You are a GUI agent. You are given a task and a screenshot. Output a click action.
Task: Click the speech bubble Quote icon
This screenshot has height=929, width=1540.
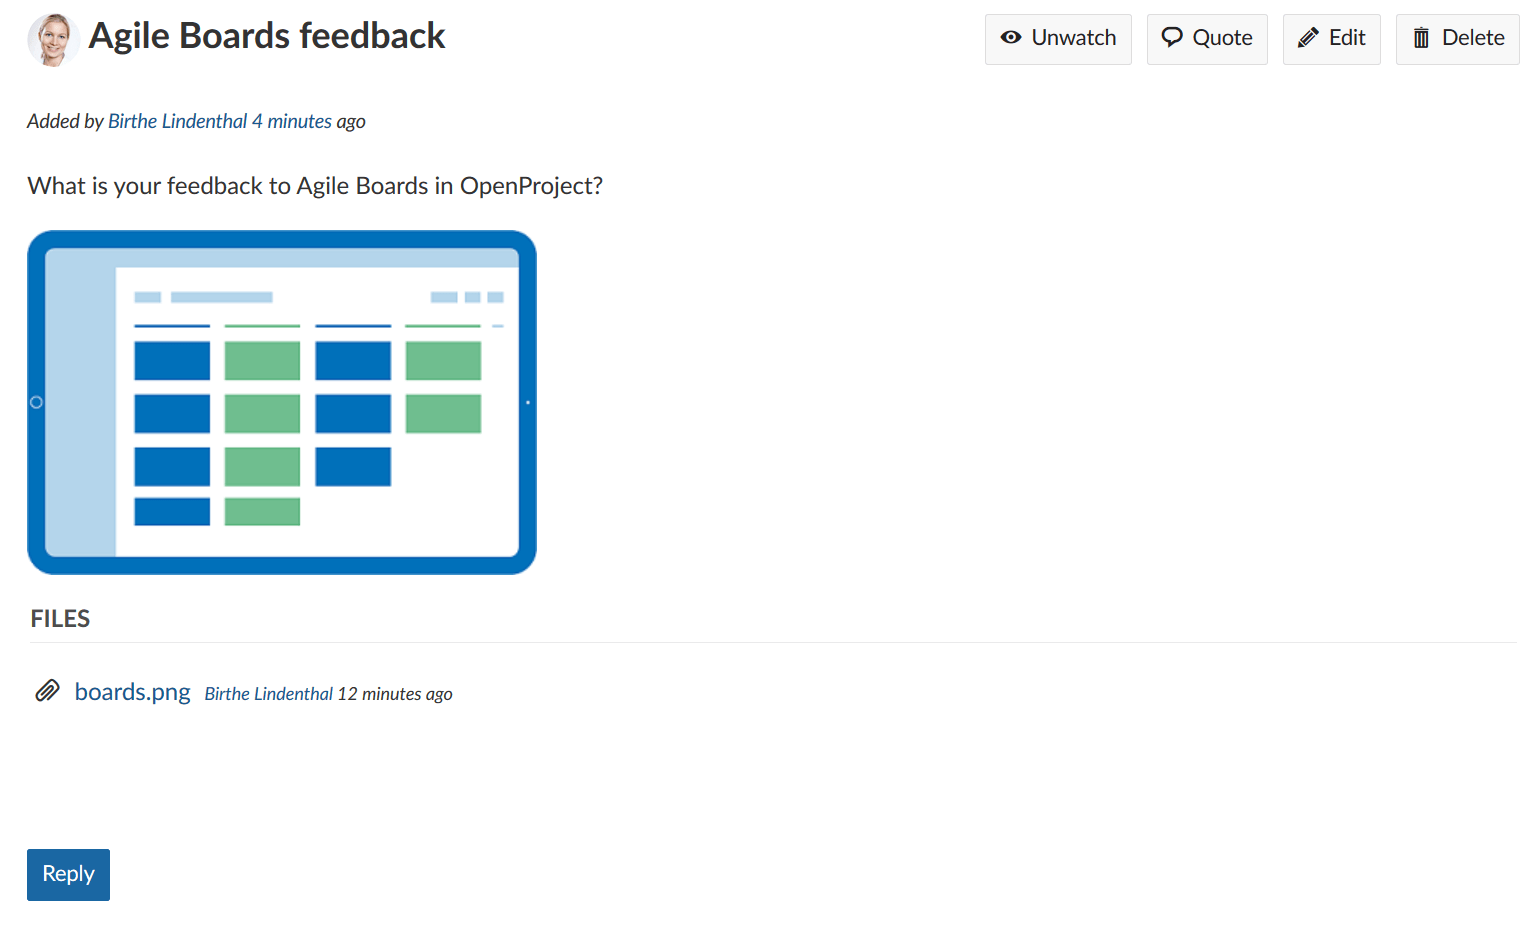(x=1171, y=38)
